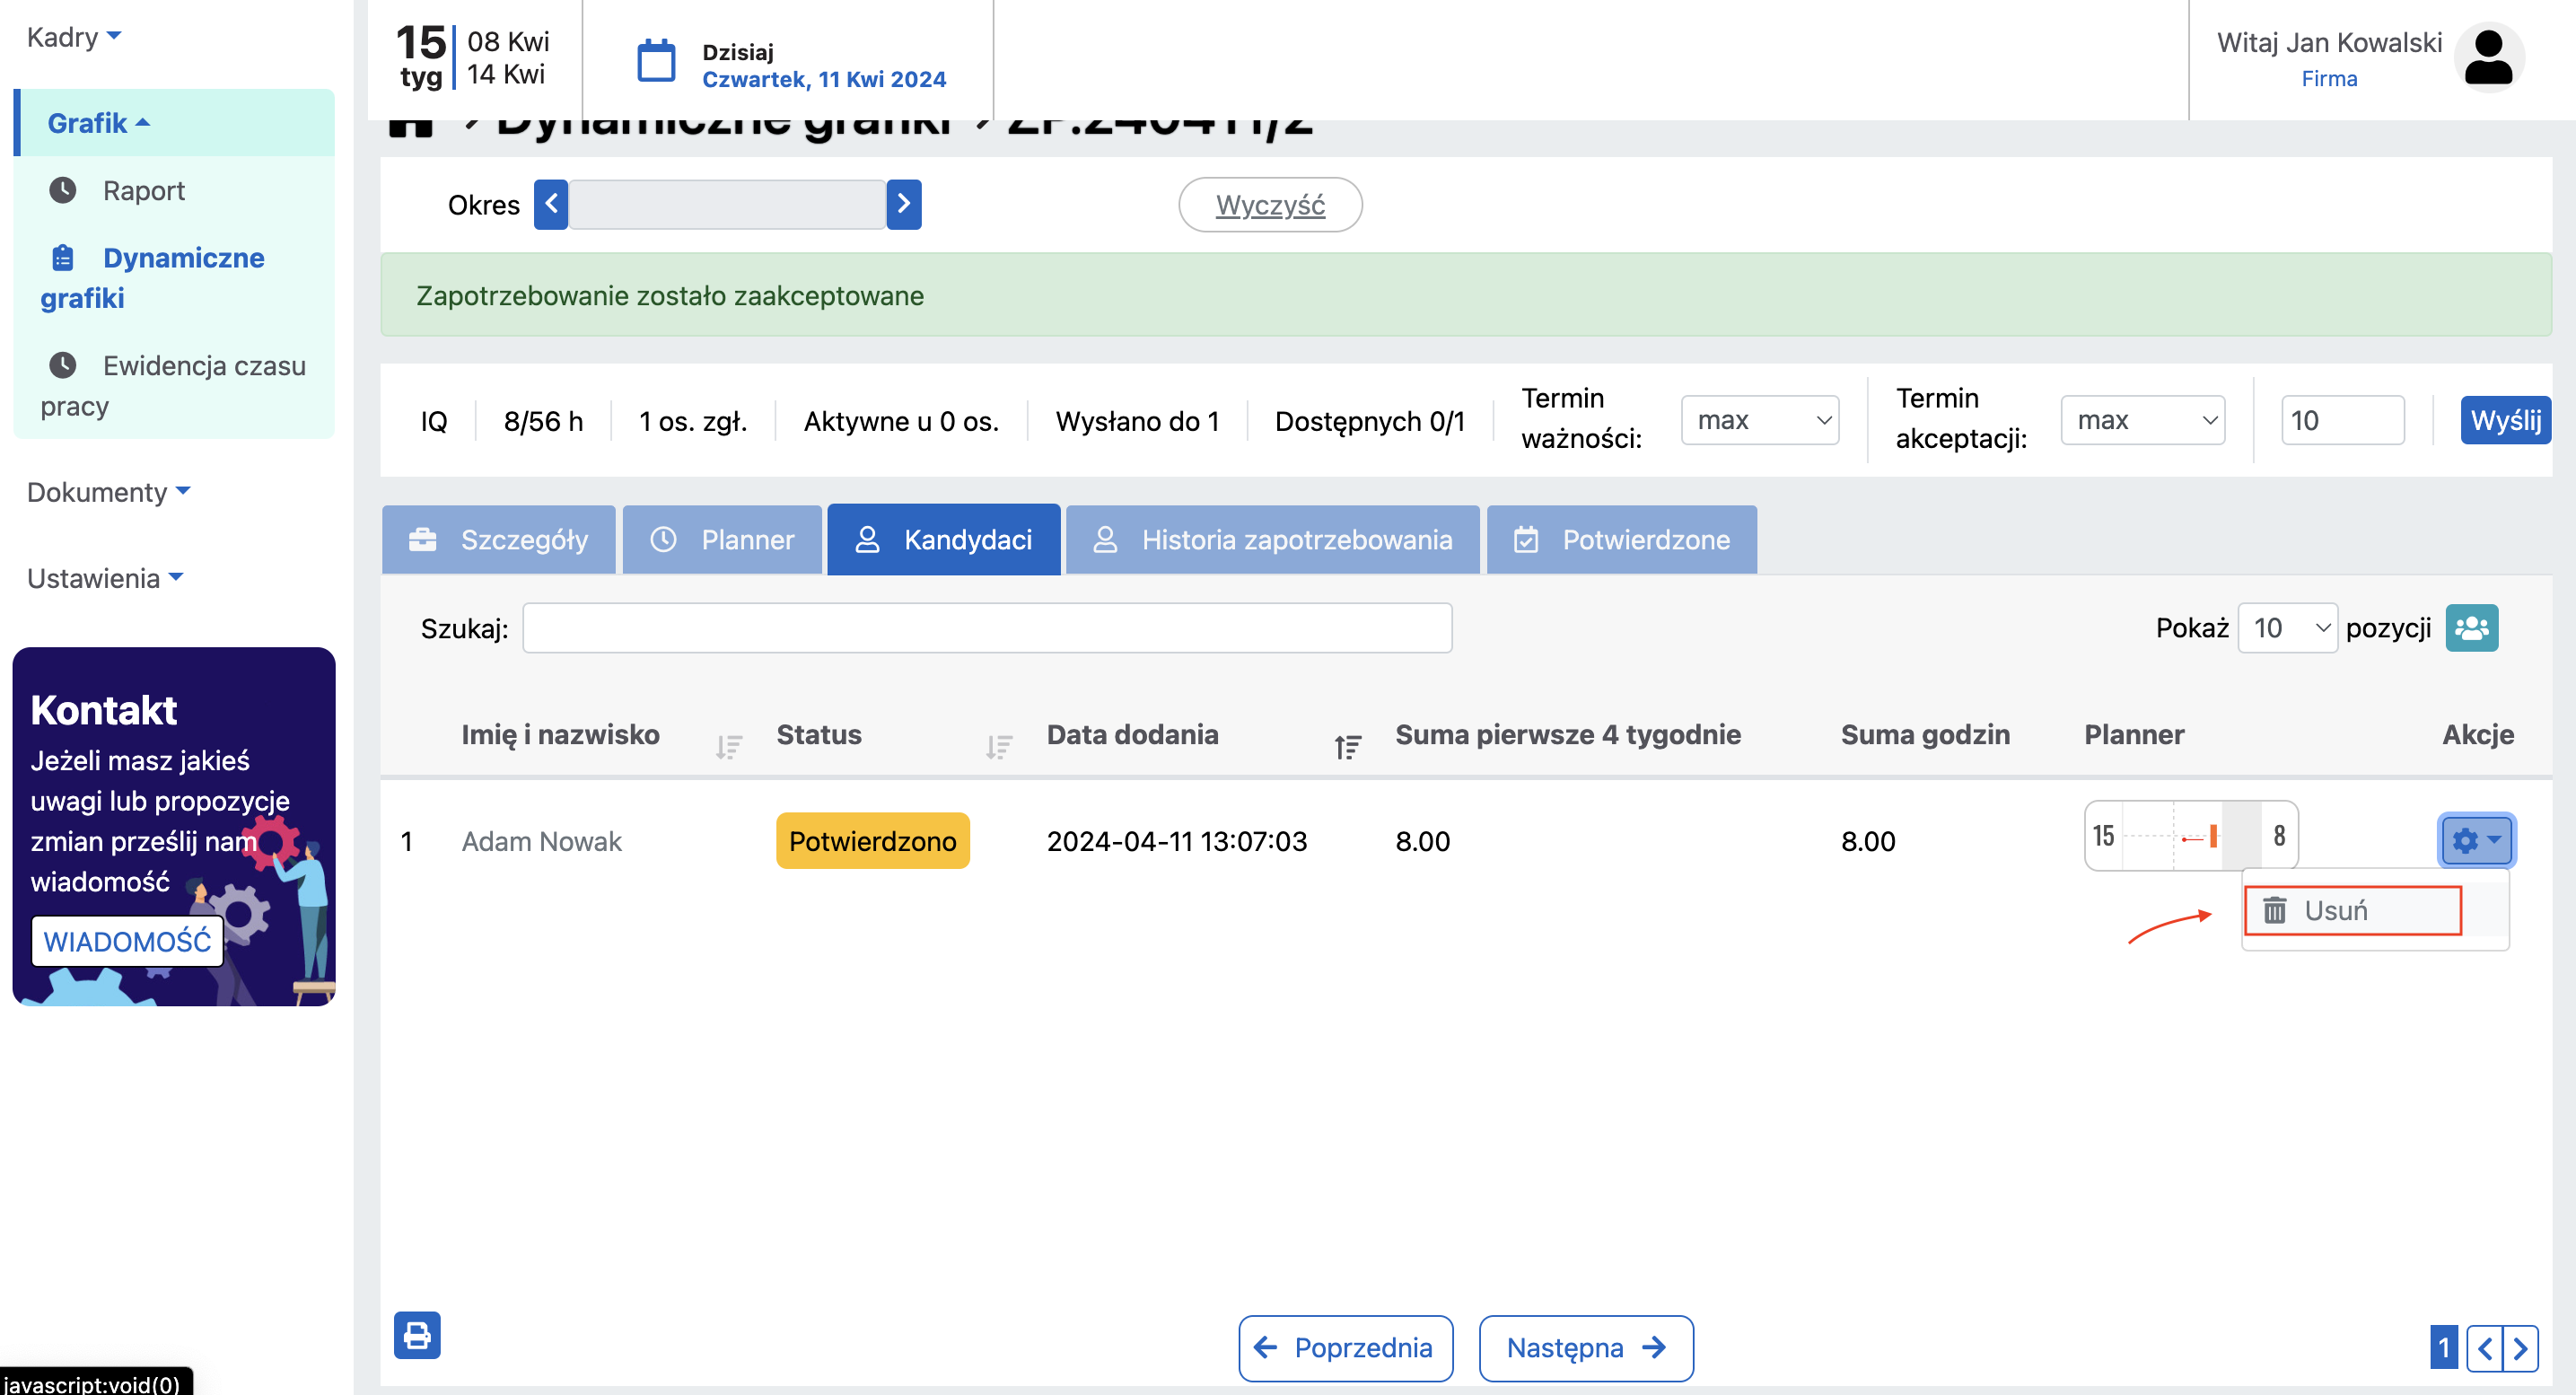
Task: Switch to Historia zapotrzebowania tab
Action: click(x=1272, y=540)
